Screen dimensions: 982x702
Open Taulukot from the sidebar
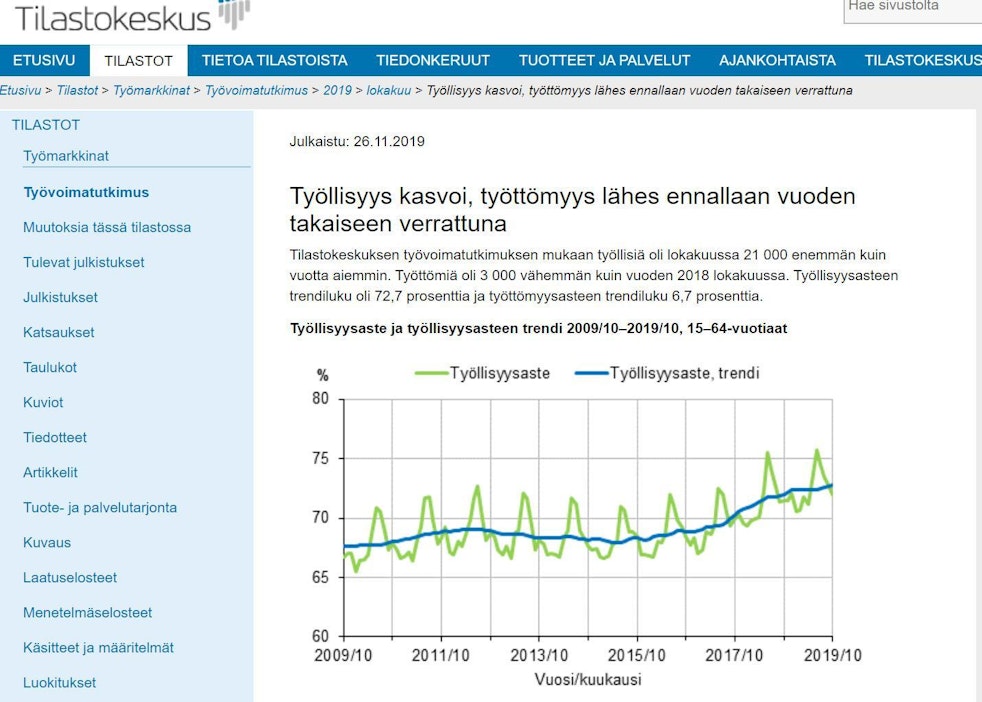[50, 367]
